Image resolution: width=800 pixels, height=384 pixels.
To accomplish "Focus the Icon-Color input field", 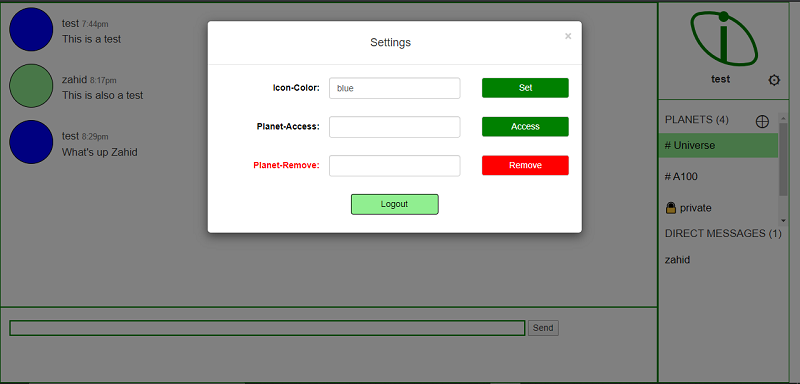I will (394, 88).
